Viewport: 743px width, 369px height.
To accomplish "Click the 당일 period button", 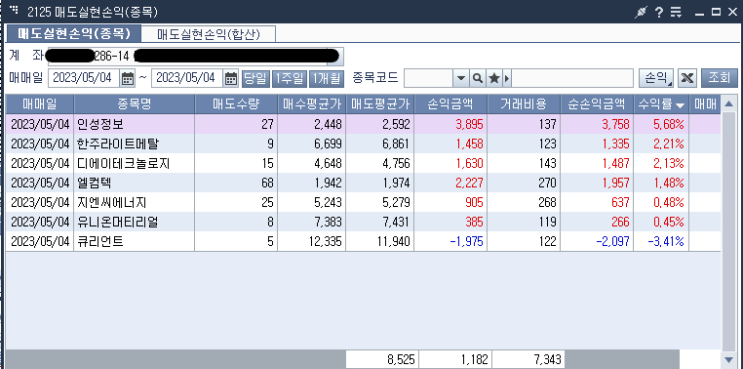I will coord(256,79).
